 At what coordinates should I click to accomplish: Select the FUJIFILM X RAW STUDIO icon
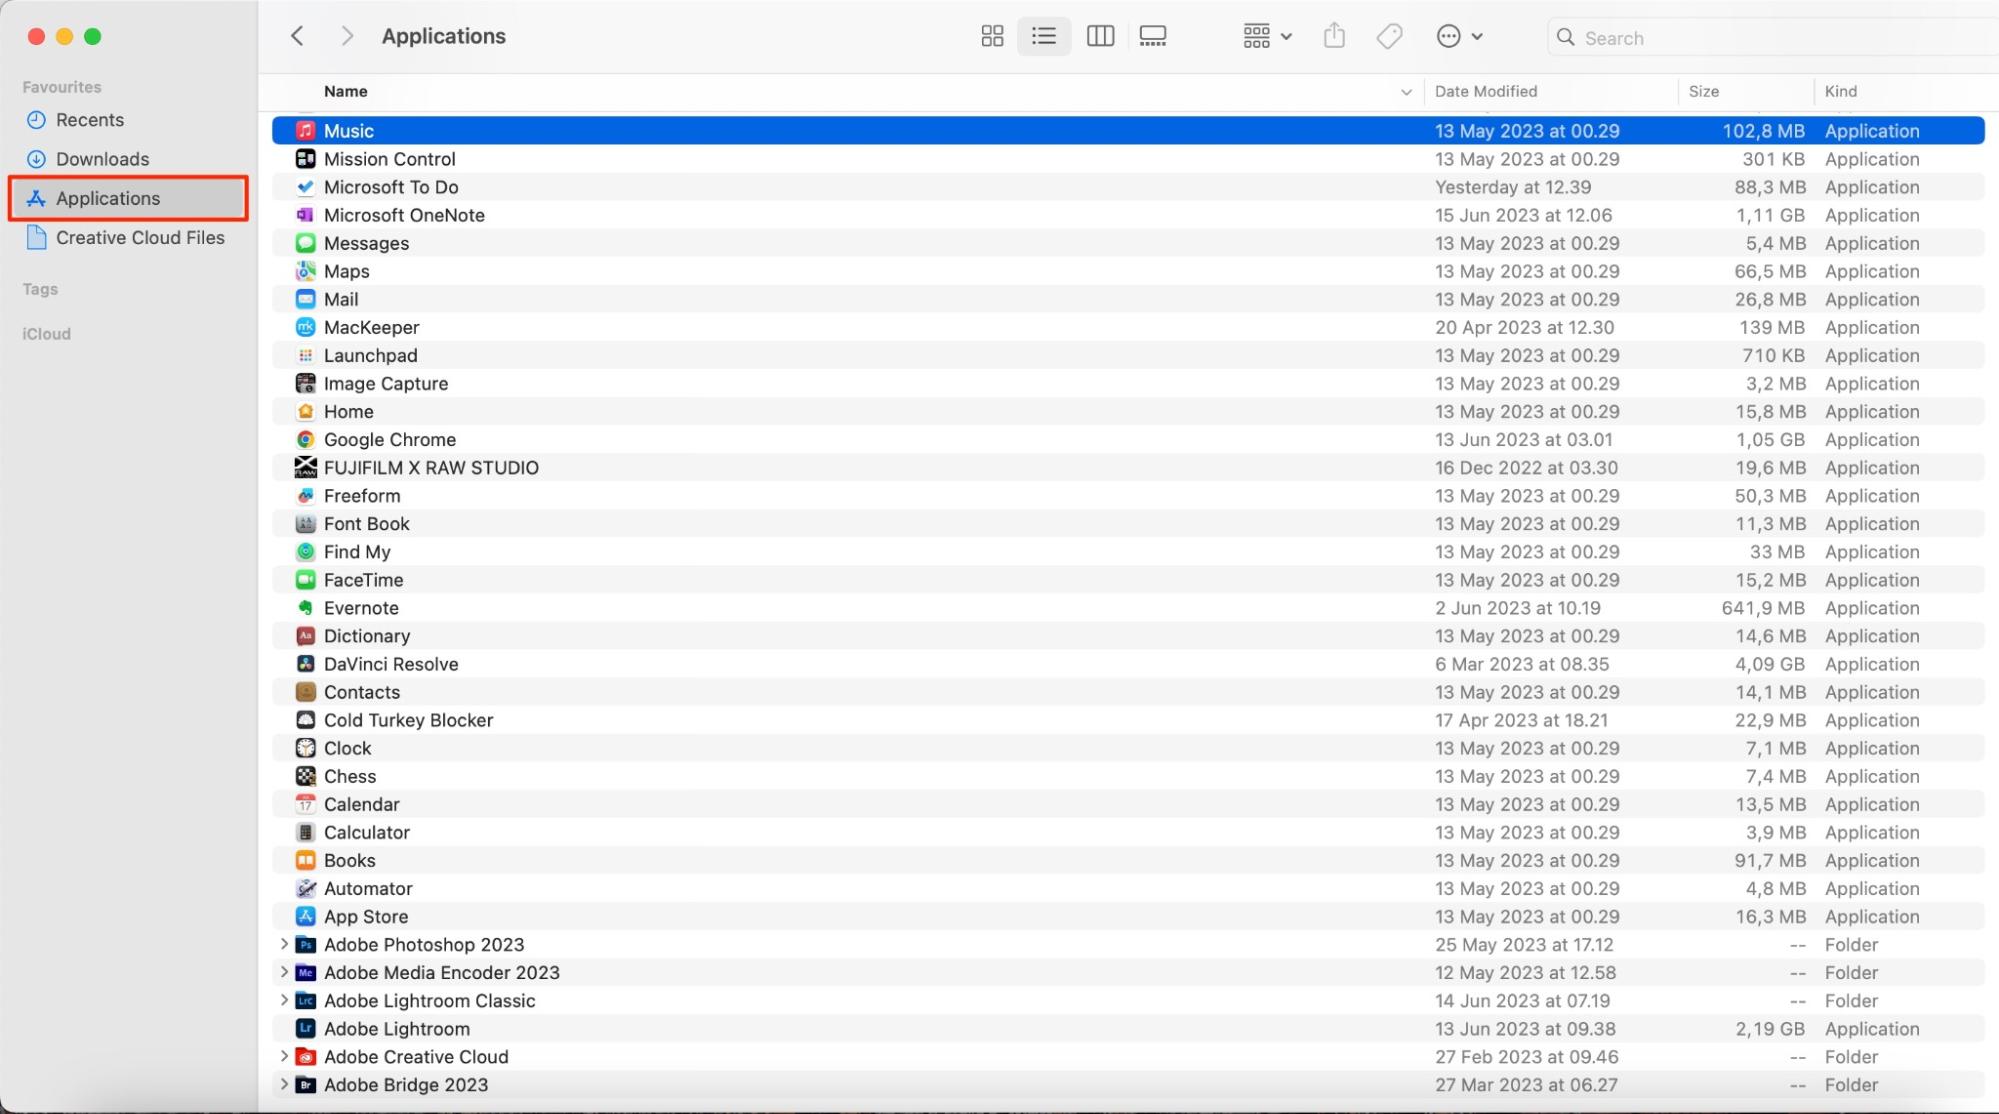click(305, 467)
